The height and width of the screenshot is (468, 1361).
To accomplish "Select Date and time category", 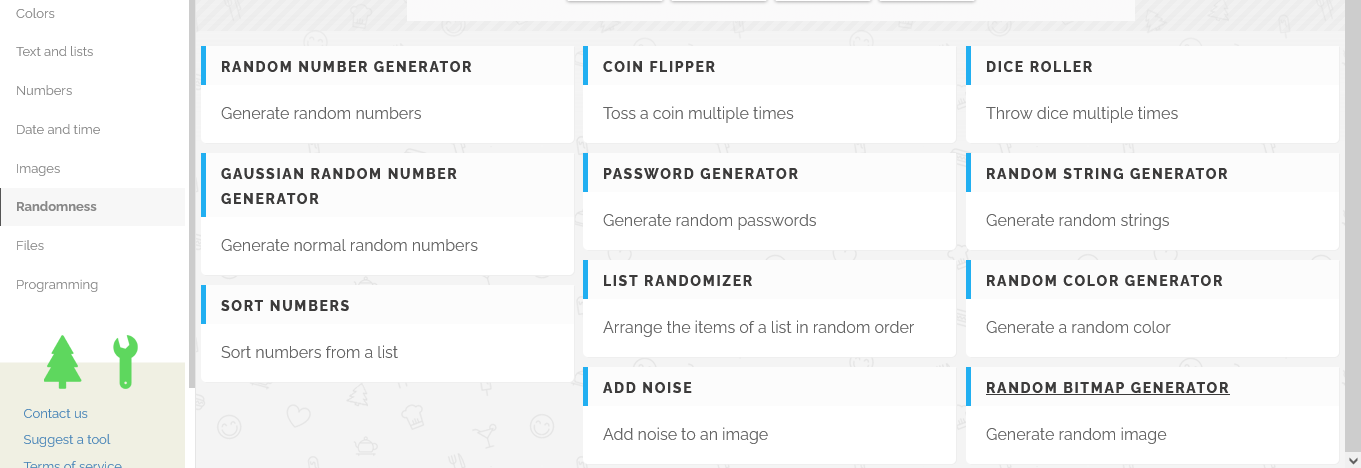I will coord(58,130).
